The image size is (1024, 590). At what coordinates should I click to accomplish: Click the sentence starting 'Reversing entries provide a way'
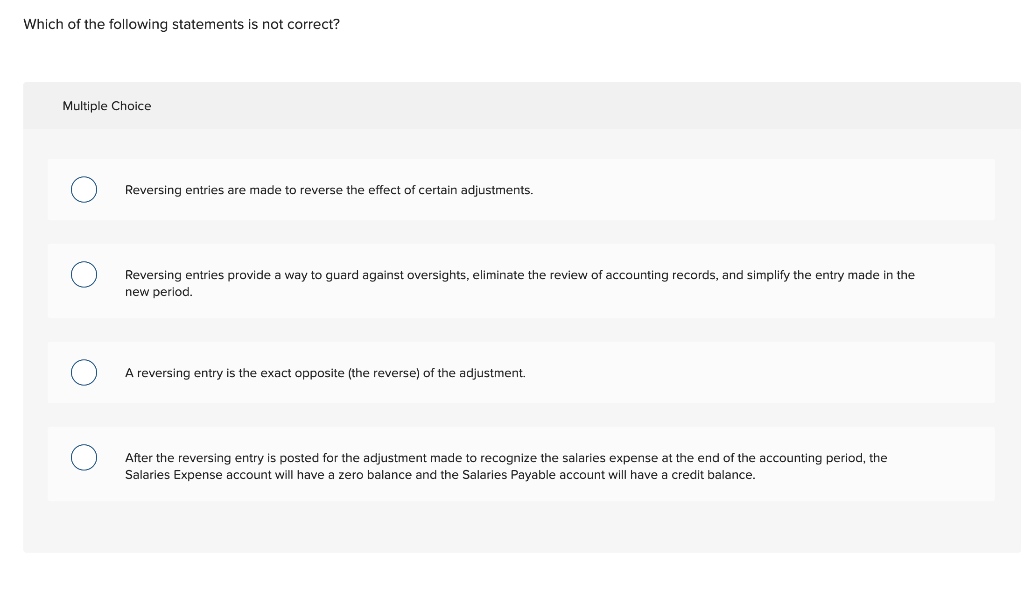coord(520,283)
